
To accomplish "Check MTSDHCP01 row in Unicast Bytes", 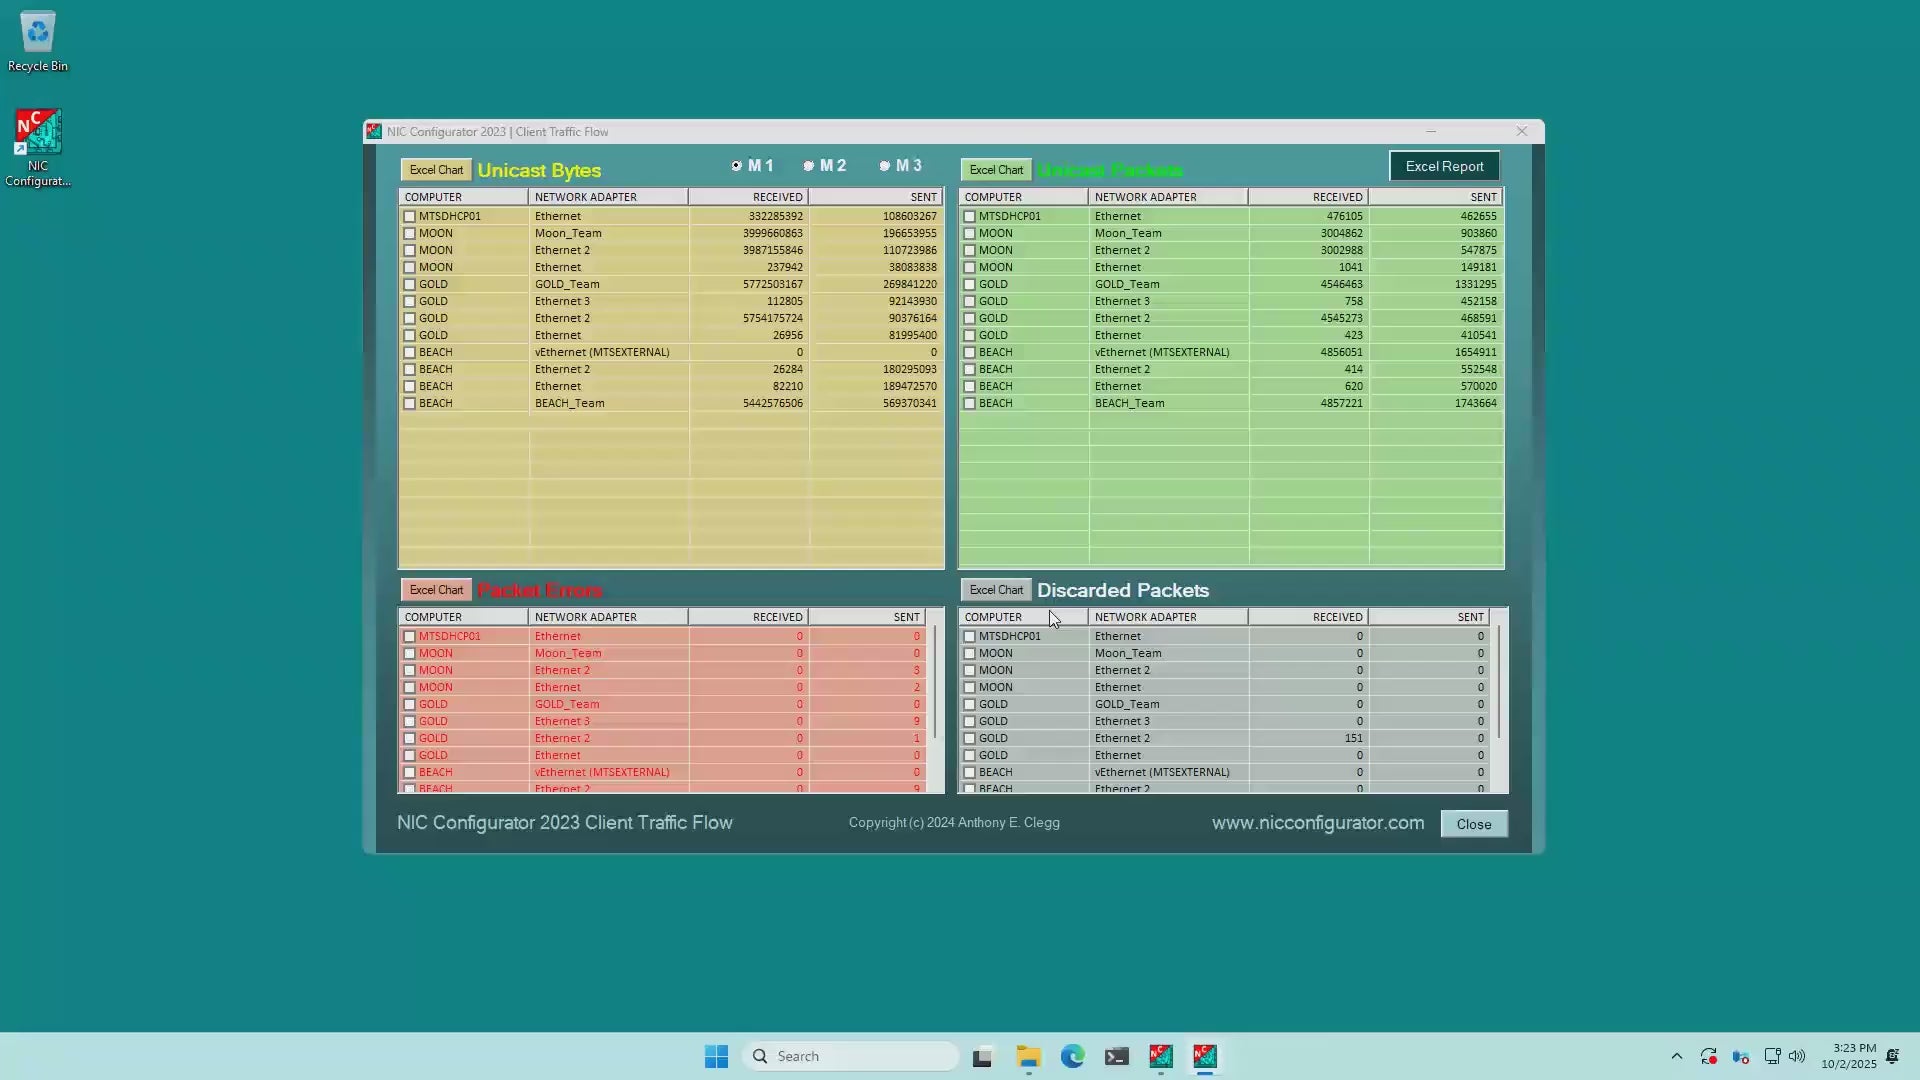I will click(x=409, y=216).
